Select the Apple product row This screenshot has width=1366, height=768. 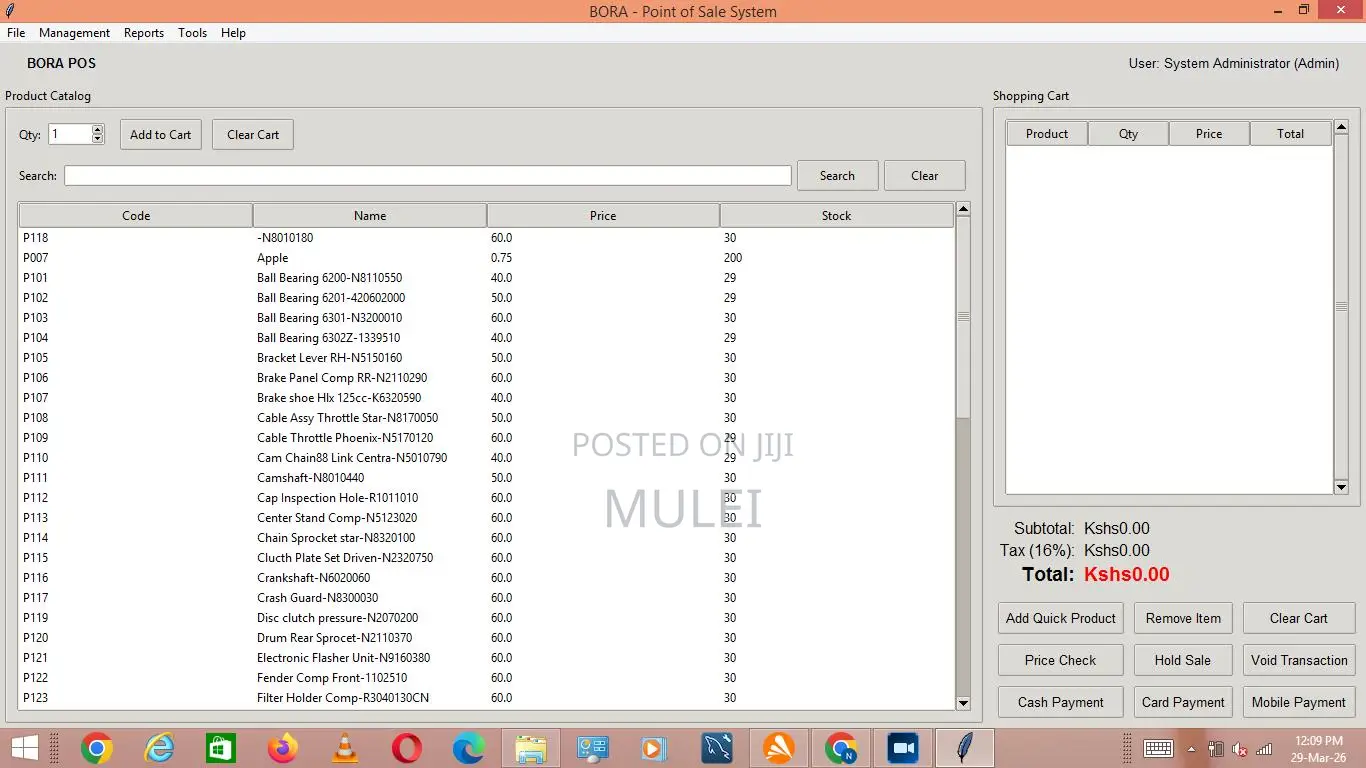[486, 258]
